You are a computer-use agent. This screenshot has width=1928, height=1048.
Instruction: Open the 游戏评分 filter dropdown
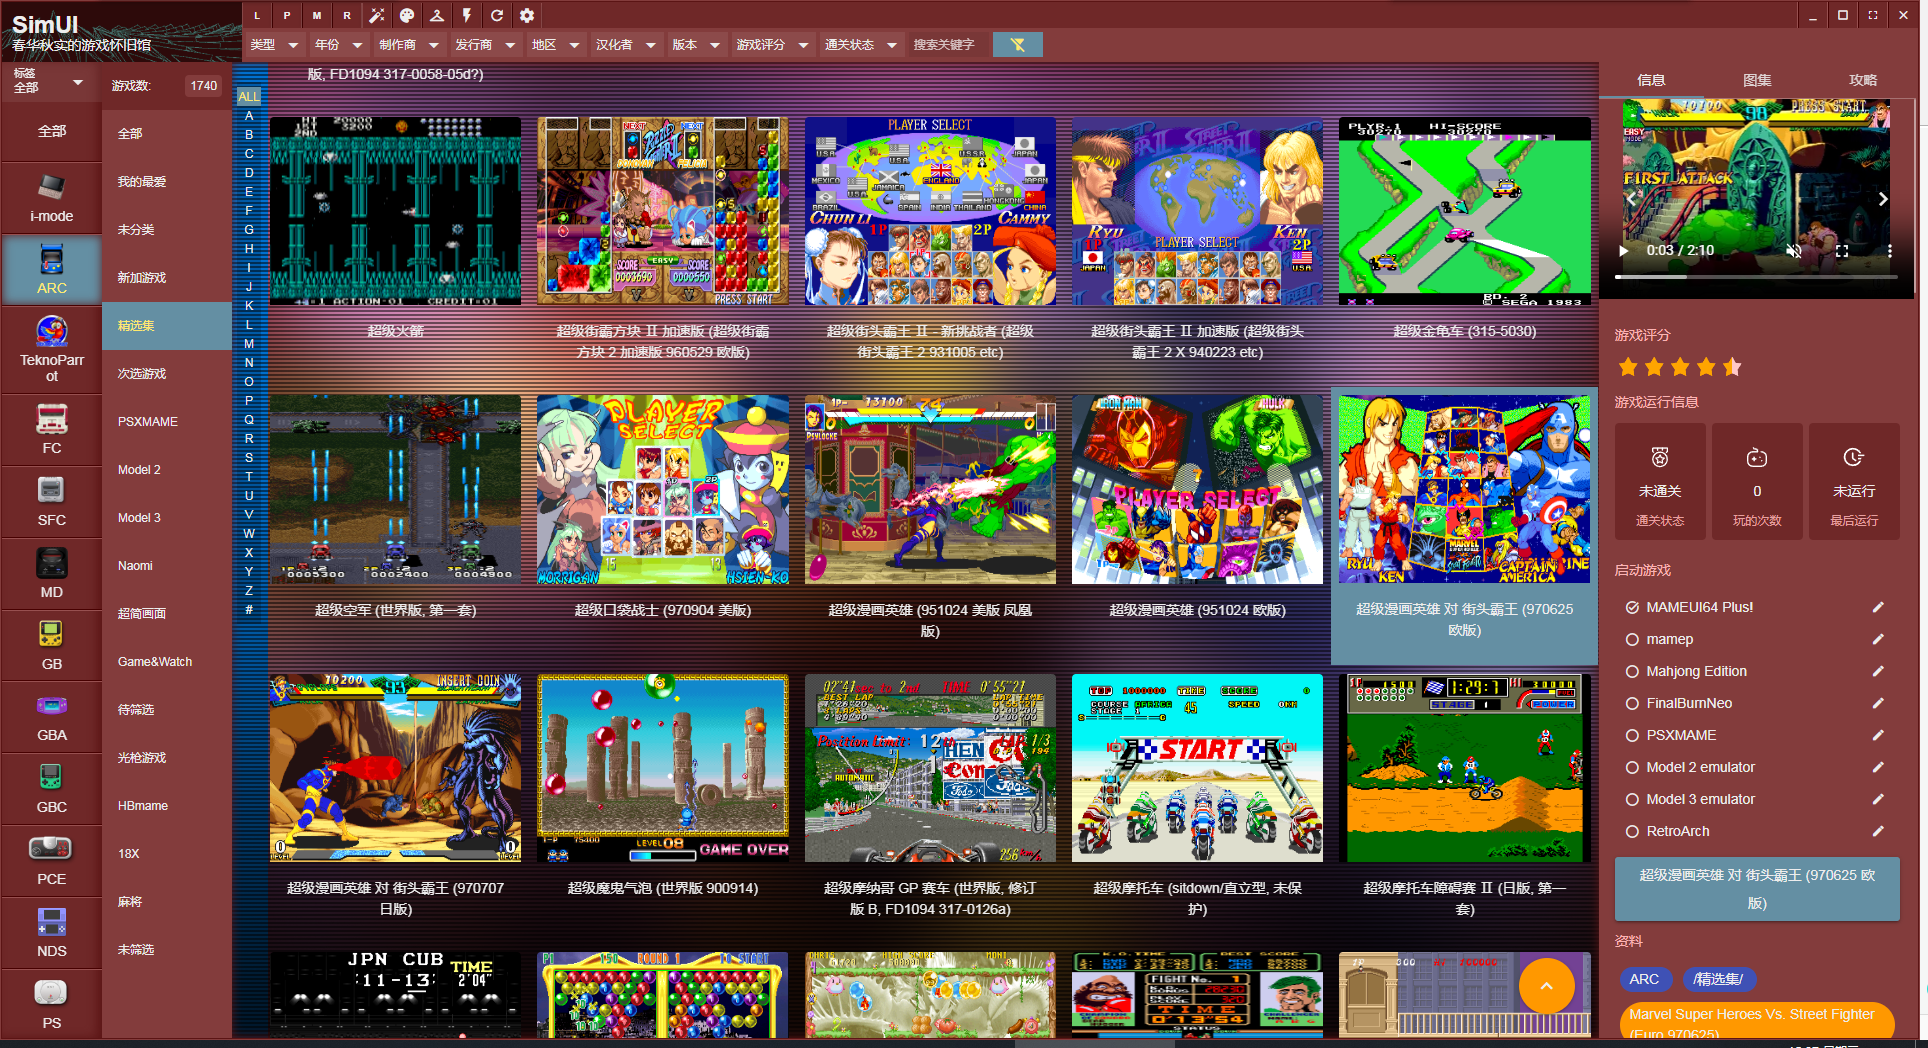[772, 44]
